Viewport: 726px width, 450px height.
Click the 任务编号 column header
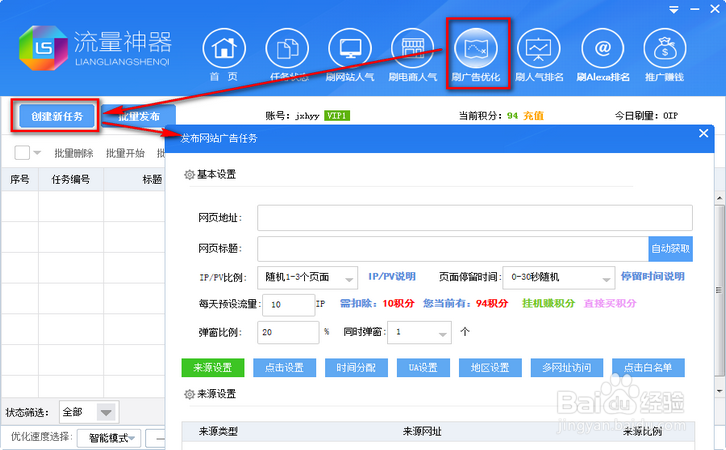click(71, 180)
